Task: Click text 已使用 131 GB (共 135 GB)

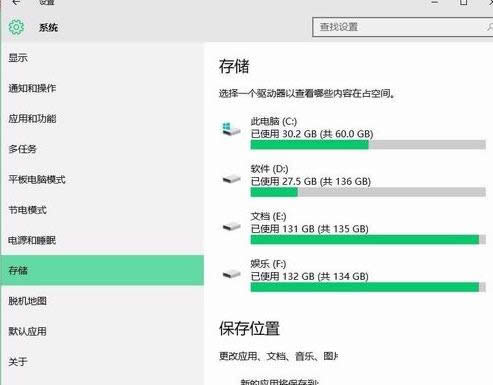Action: click(x=310, y=229)
